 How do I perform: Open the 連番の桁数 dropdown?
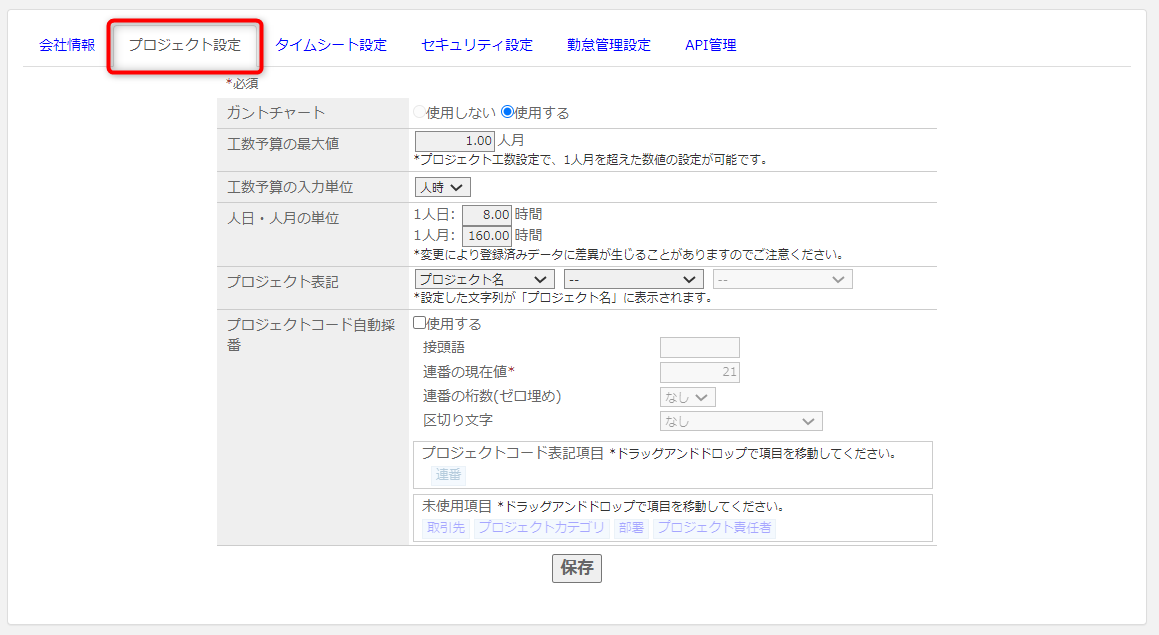(x=687, y=398)
